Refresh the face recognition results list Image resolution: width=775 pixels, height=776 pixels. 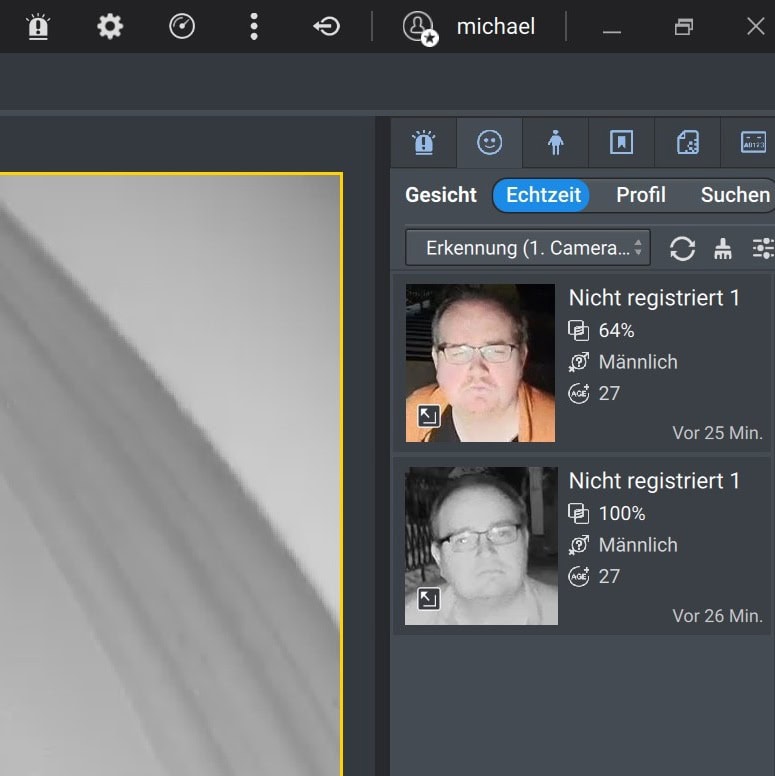coord(682,248)
